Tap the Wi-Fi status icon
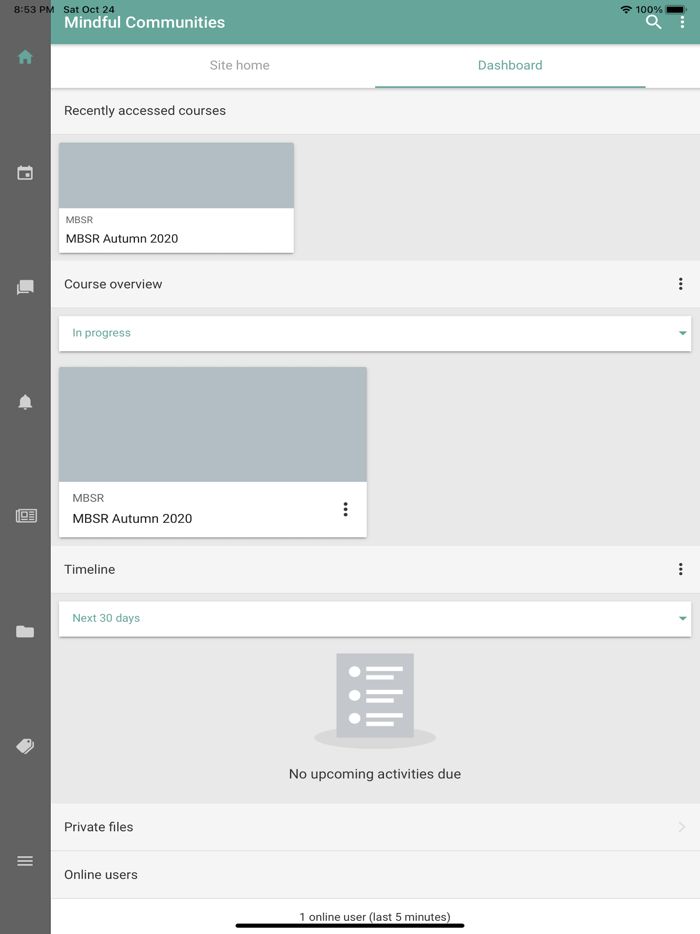The width and height of the screenshot is (700, 934). tap(626, 10)
